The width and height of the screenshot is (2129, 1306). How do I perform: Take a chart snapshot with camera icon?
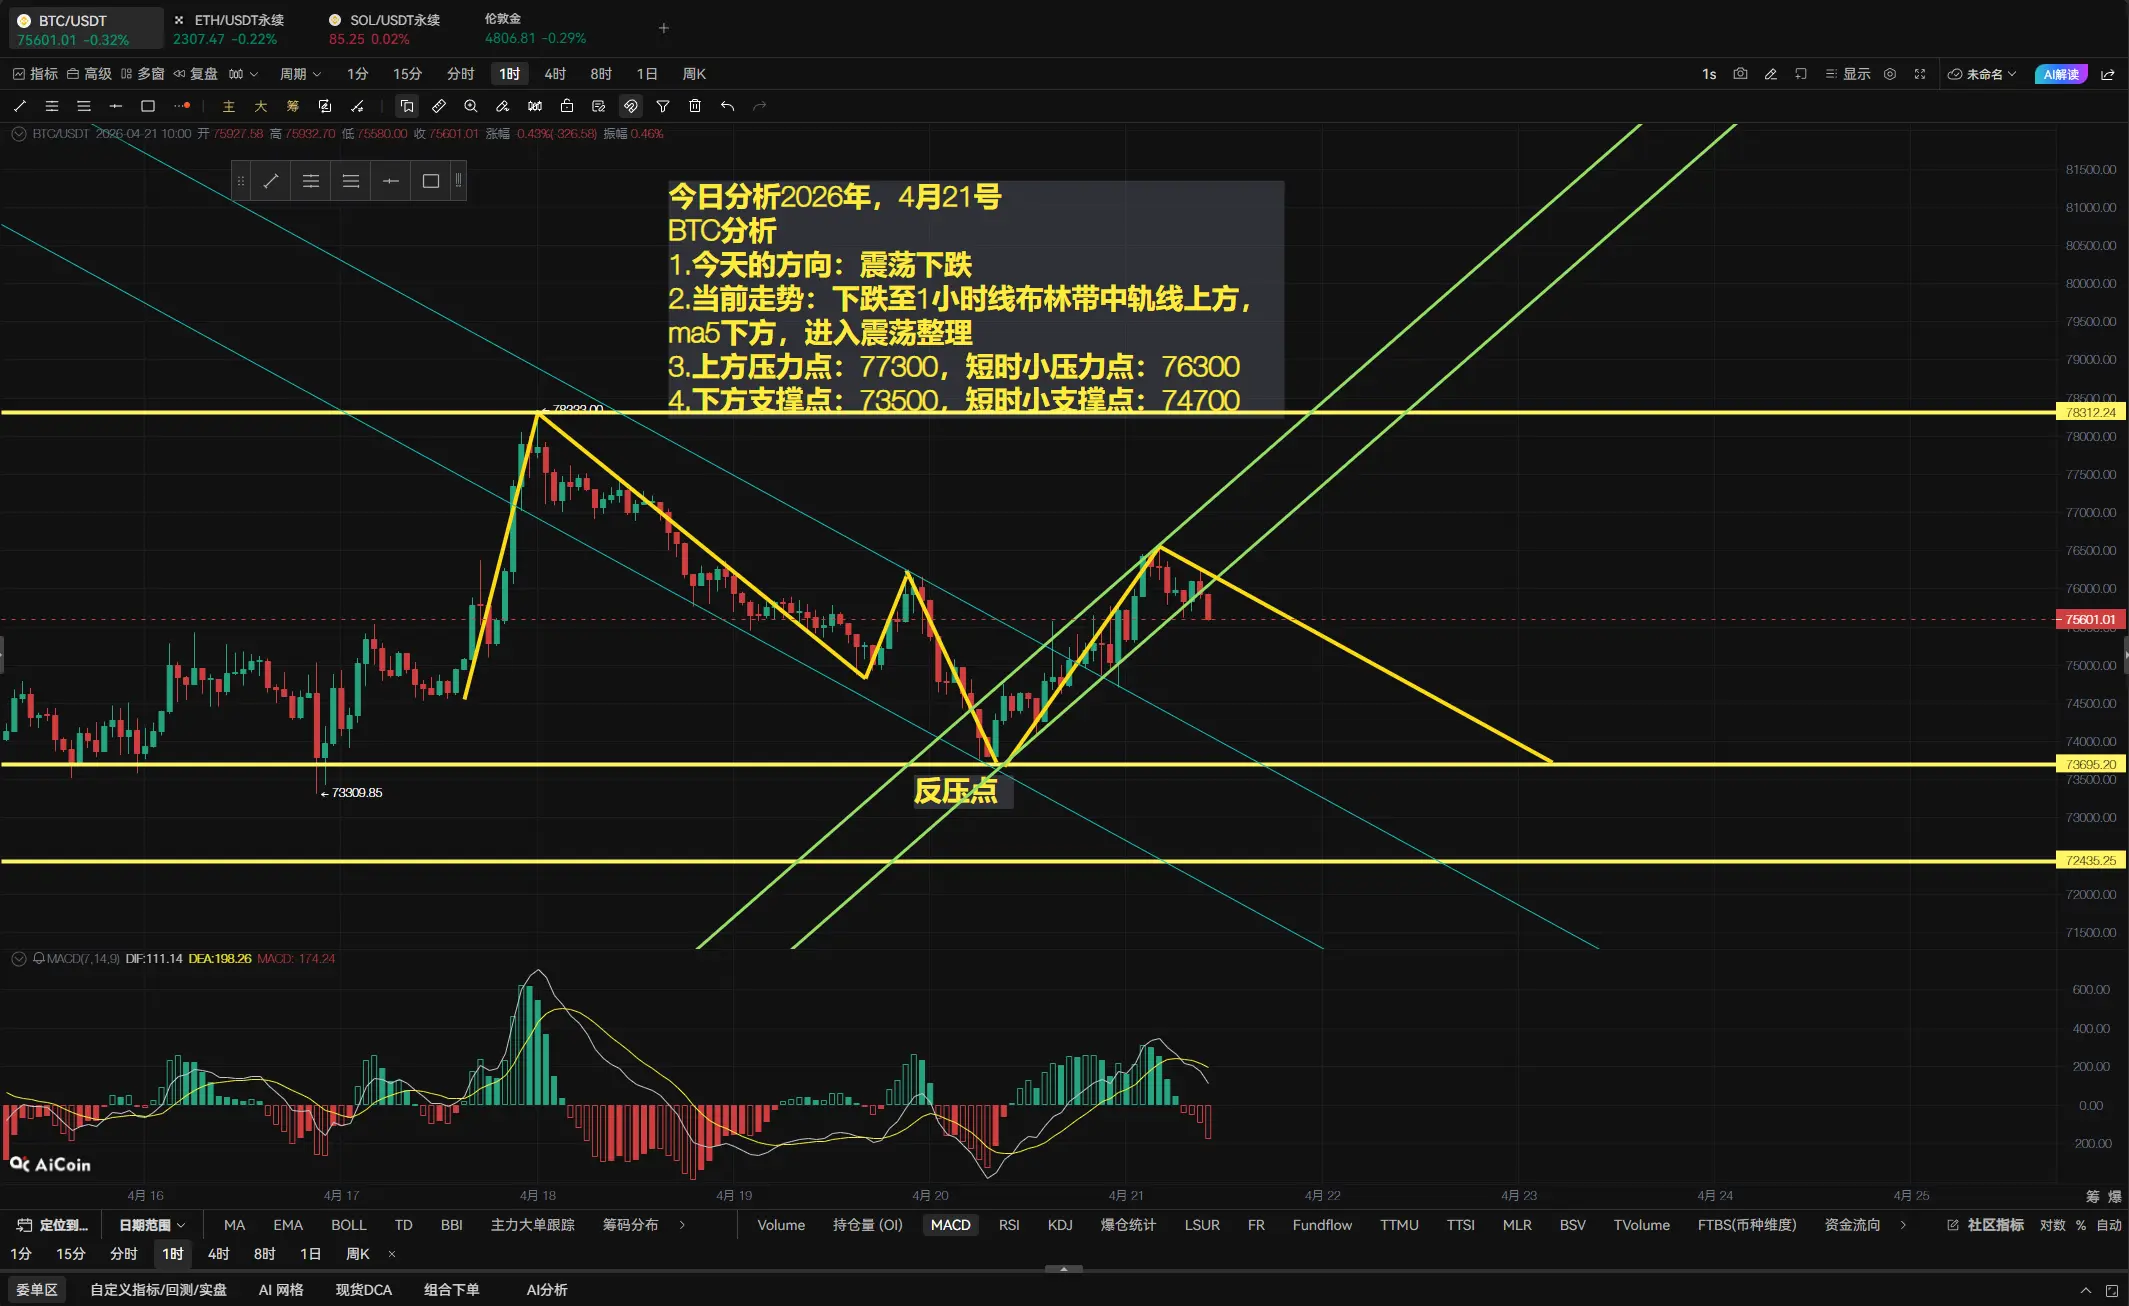(x=1740, y=74)
